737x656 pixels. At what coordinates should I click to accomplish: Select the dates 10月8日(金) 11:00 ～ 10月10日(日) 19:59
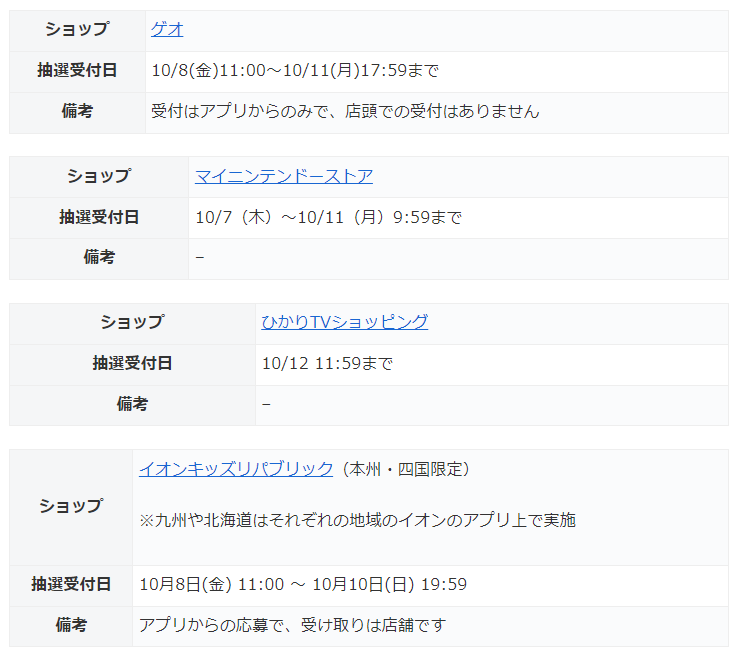[303, 584]
